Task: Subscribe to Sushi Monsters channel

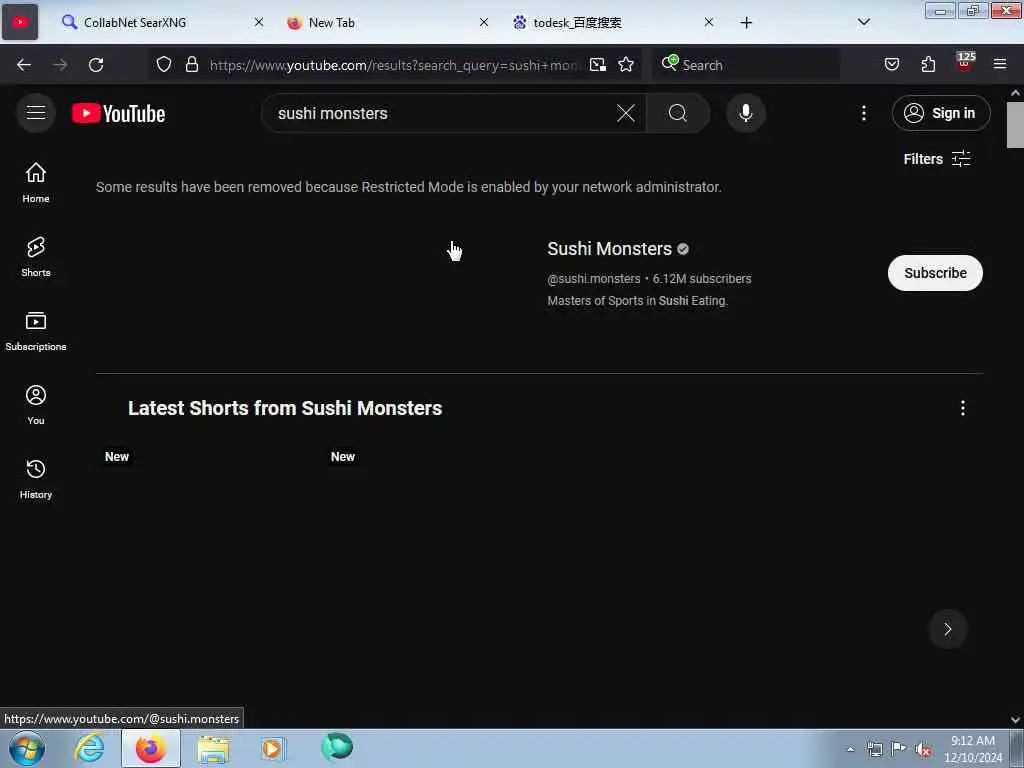Action: point(935,273)
